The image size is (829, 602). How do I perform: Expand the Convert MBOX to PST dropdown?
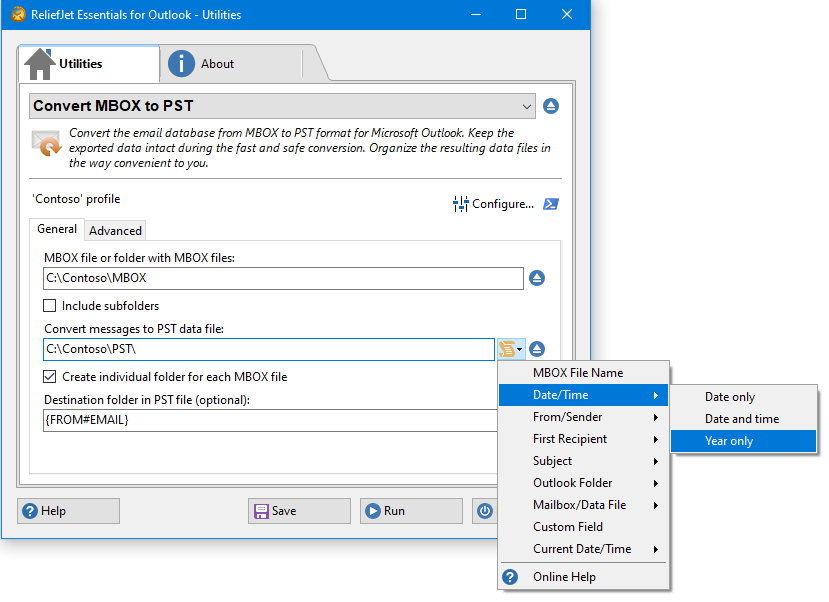point(282,106)
